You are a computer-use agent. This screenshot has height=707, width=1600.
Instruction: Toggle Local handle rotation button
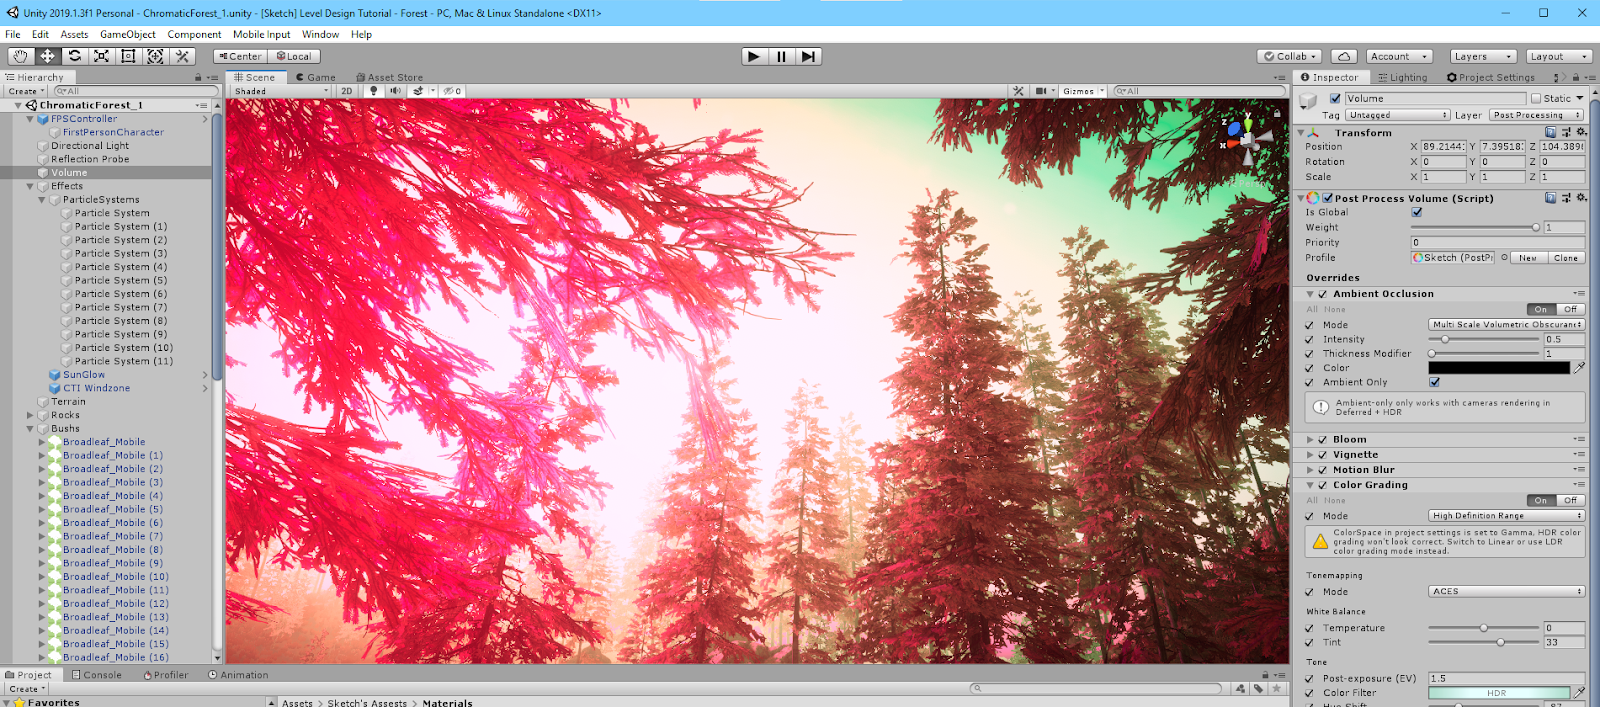[294, 56]
